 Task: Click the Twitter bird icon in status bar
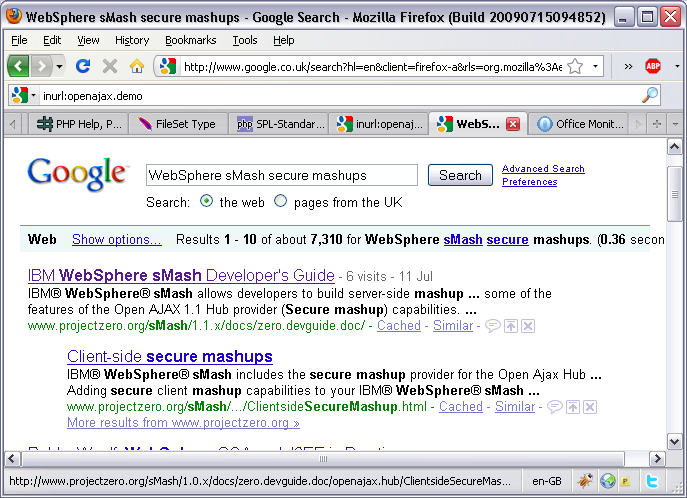(652, 481)
